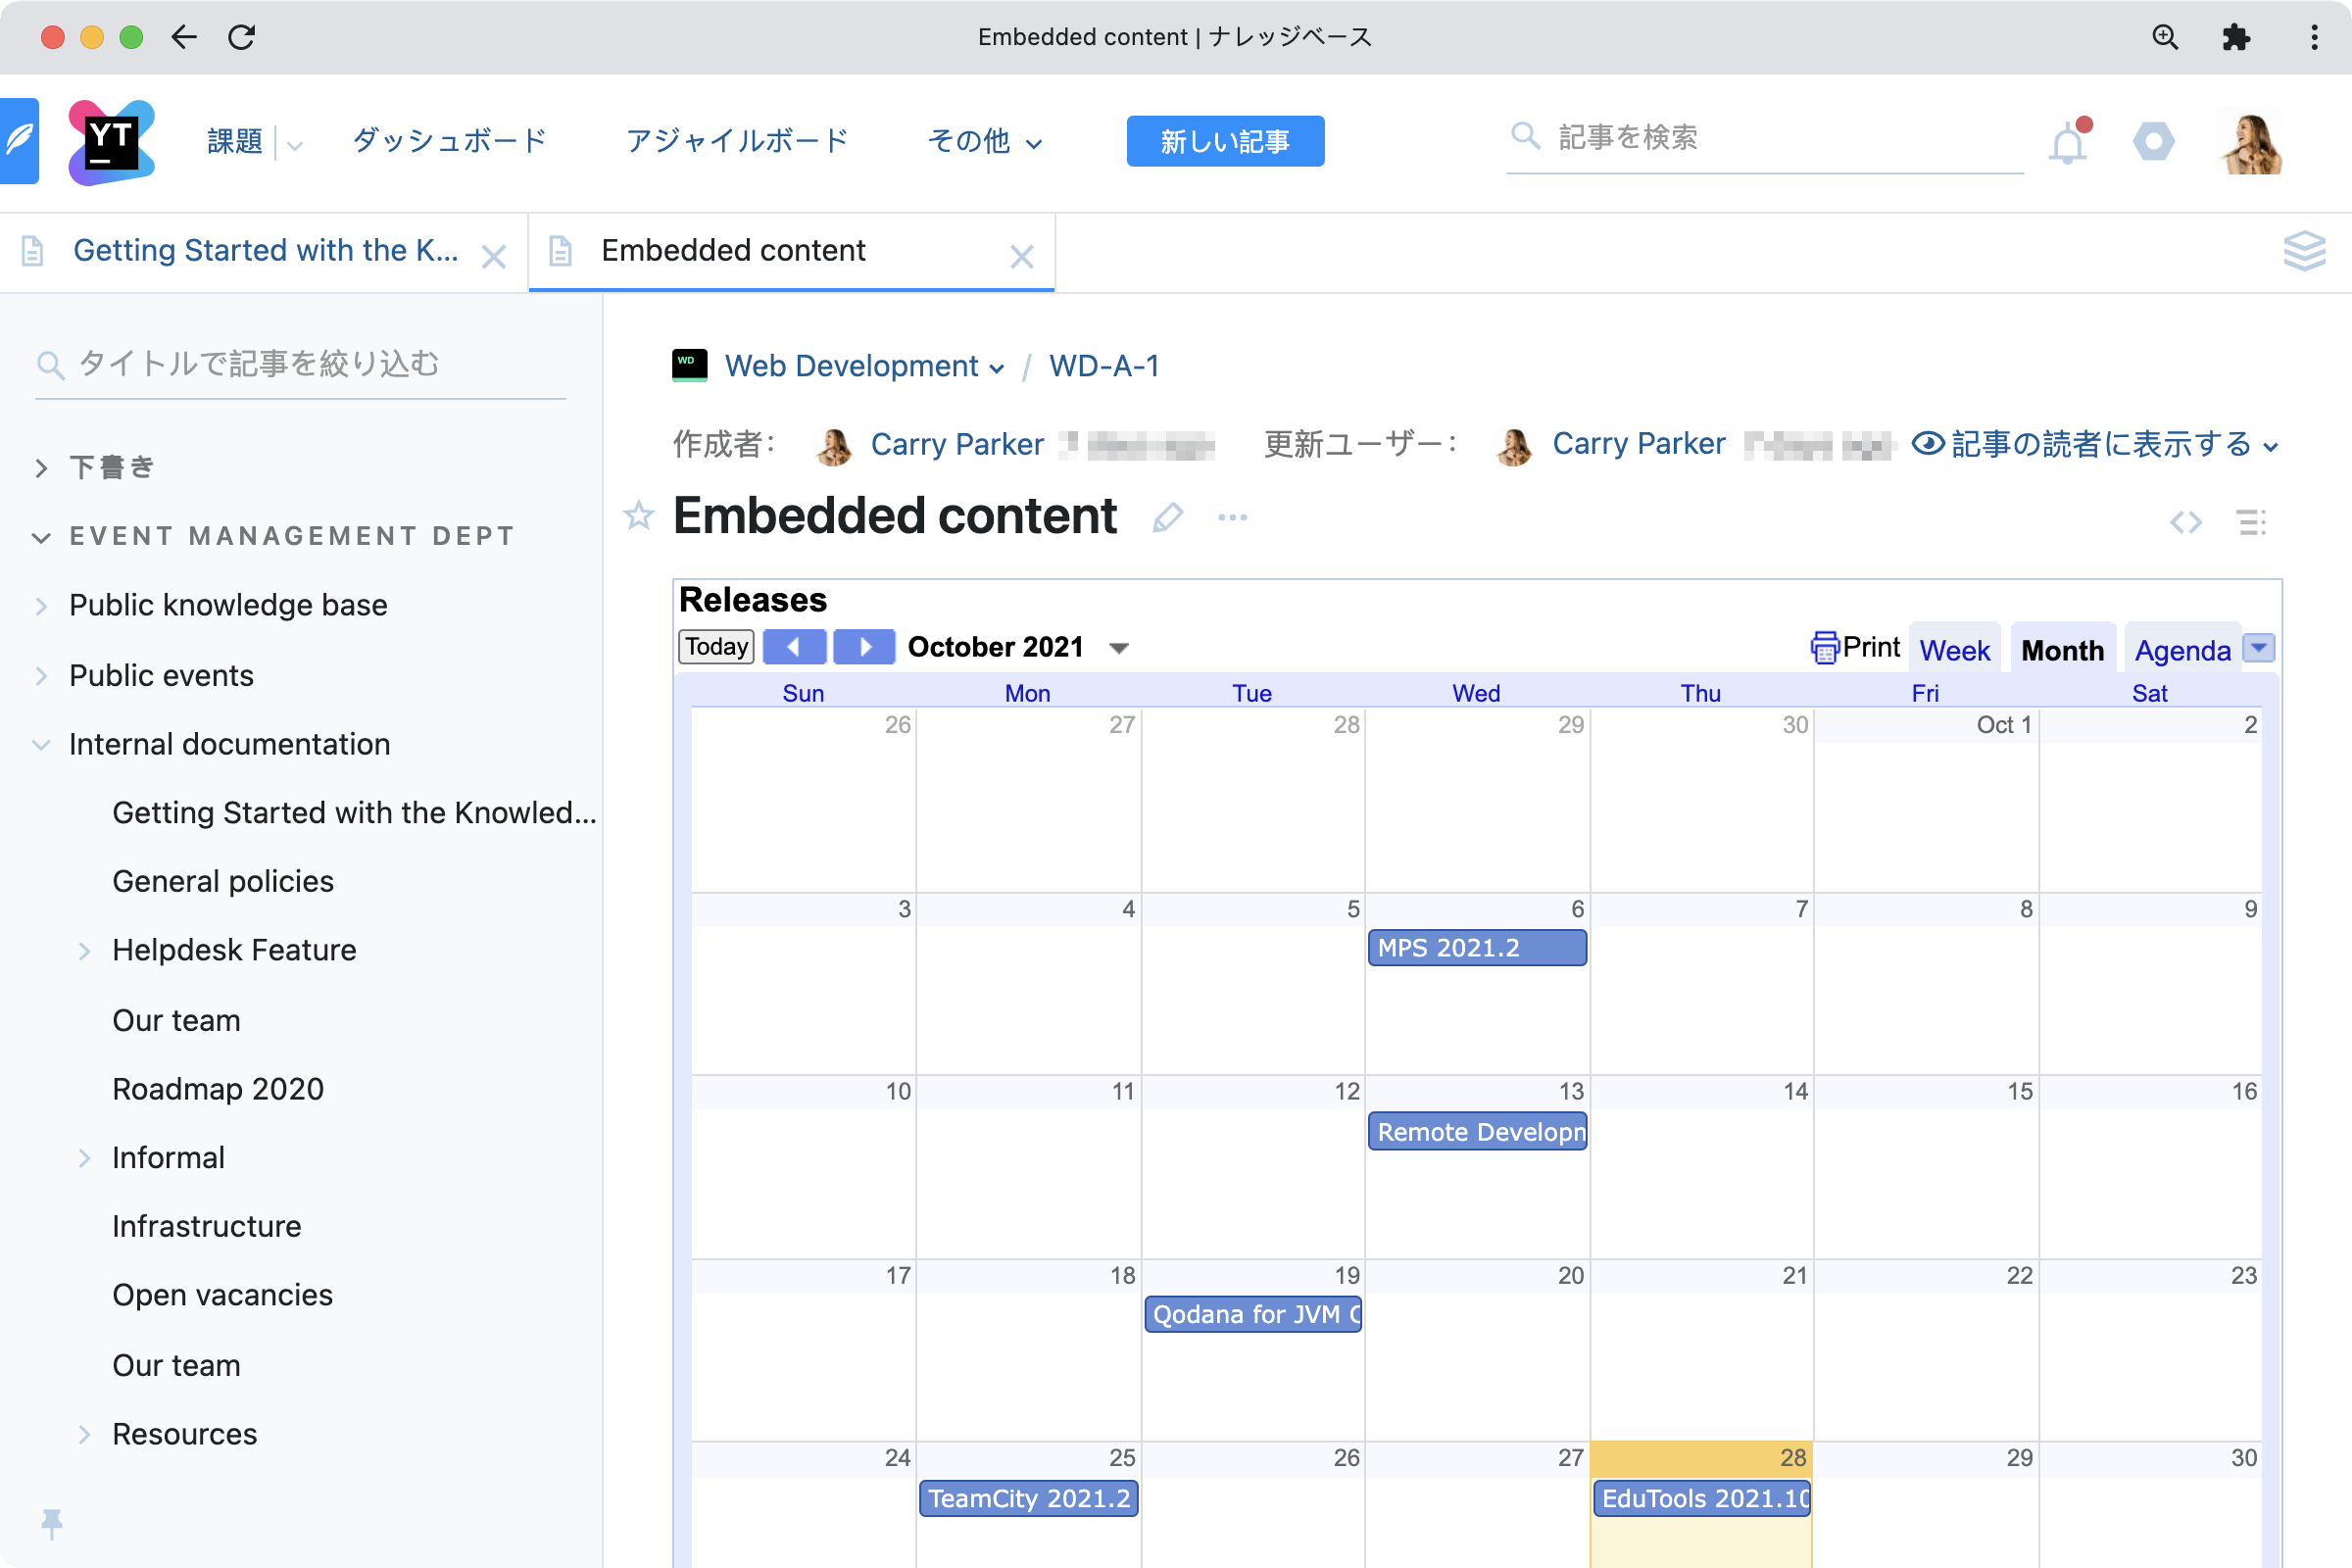Open General policies article
This screenshot has height=1568, width=2352.
coord(223,882)
